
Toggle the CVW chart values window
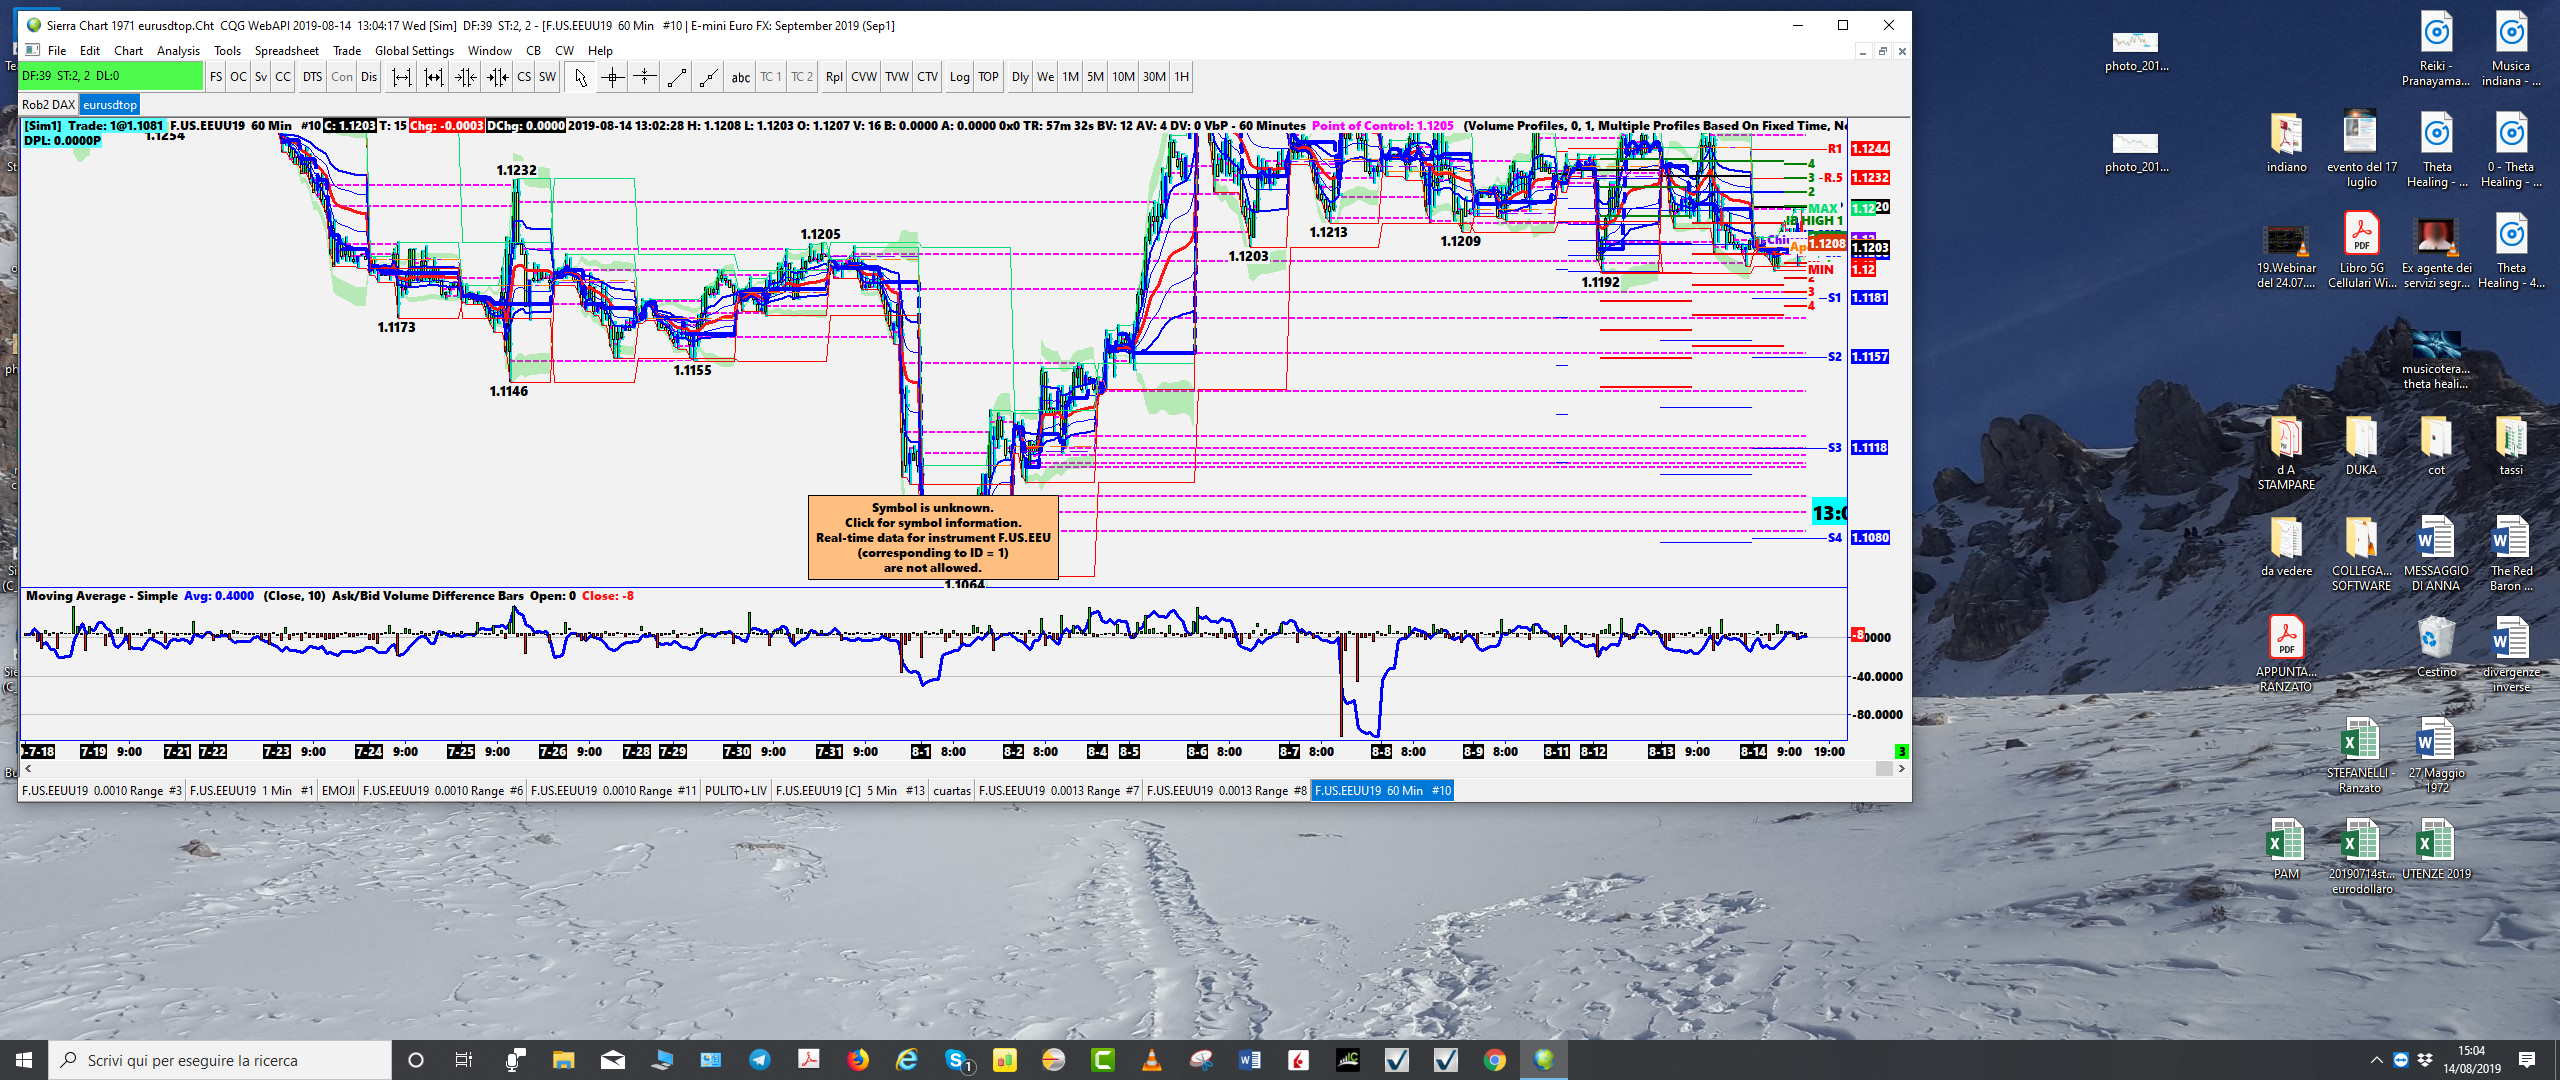pyautogui.click(x=863, y=77)
